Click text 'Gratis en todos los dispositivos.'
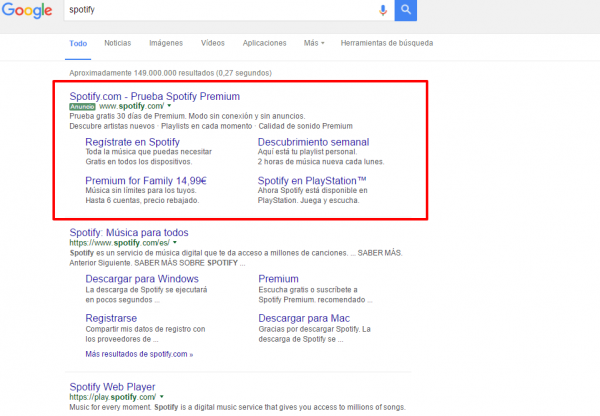This screenshot has width=600, height=416. click(x=139, y=162)
